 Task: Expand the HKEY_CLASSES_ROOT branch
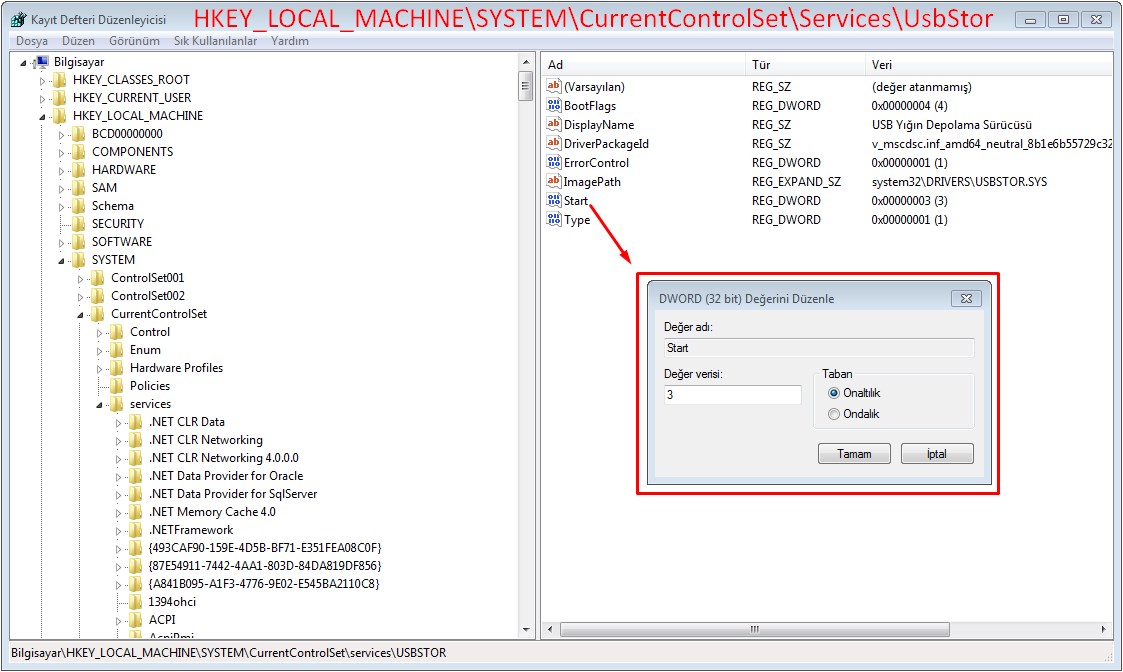[x=42, y=80]
